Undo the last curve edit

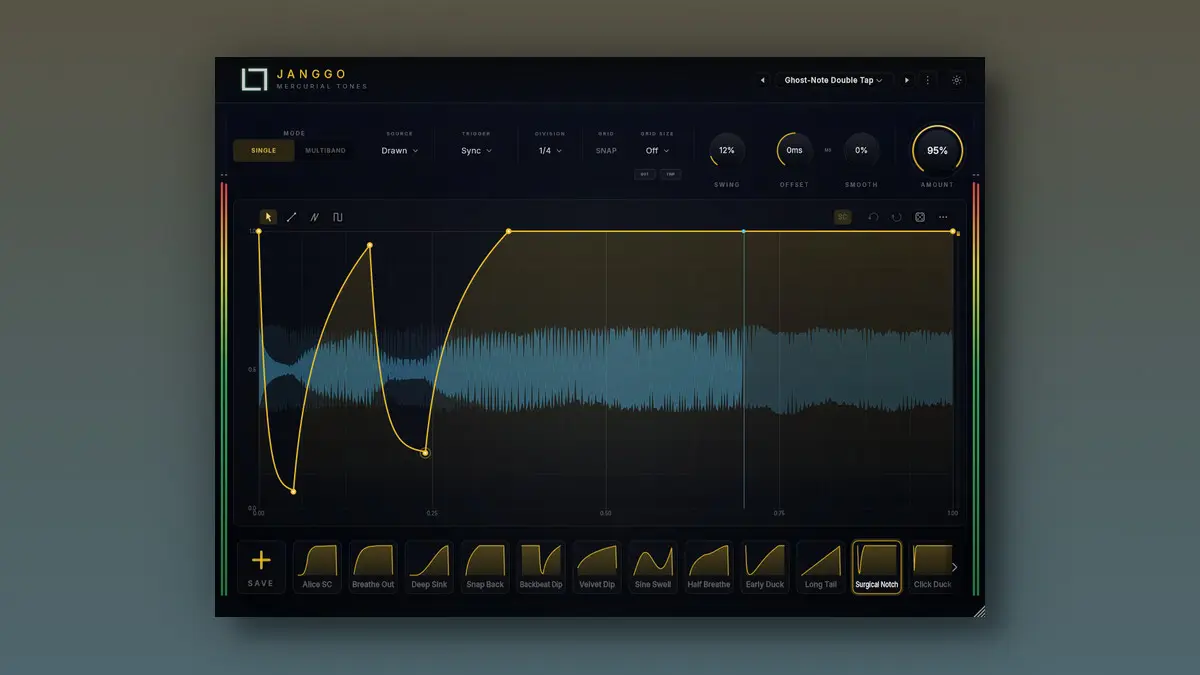(x=873, y=217)
